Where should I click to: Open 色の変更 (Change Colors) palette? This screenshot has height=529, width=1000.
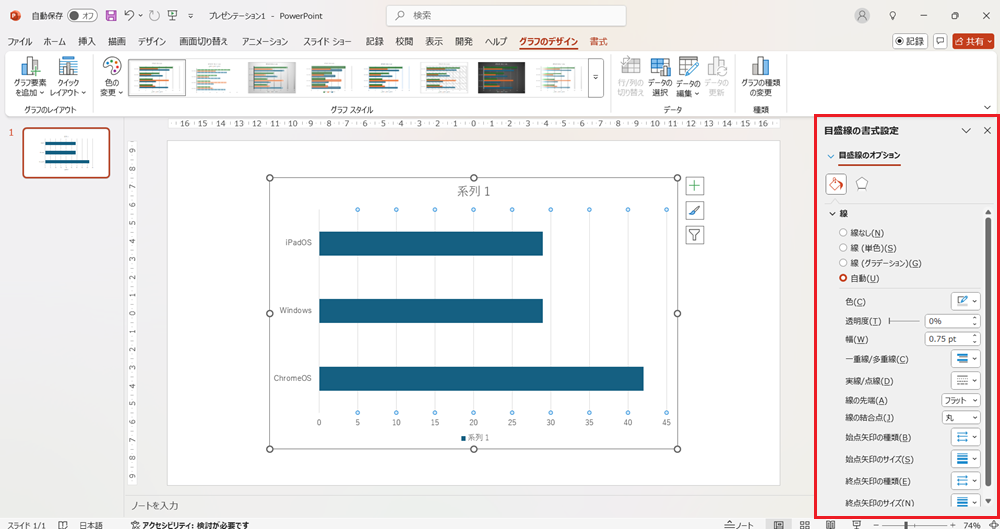coord(112,77)
